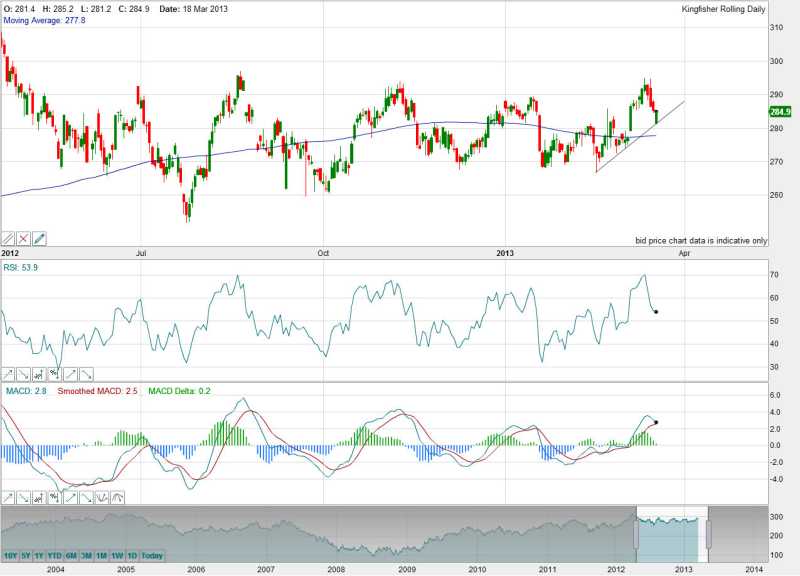800x576 pixels.
Task: Click the Smoothed MACD: 2.5 label
Action: [x=97, y=391]
